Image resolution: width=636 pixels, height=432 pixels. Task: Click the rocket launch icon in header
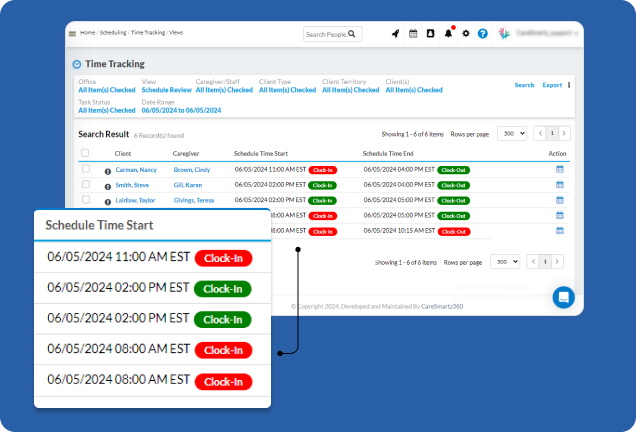[x=395, y=34]
